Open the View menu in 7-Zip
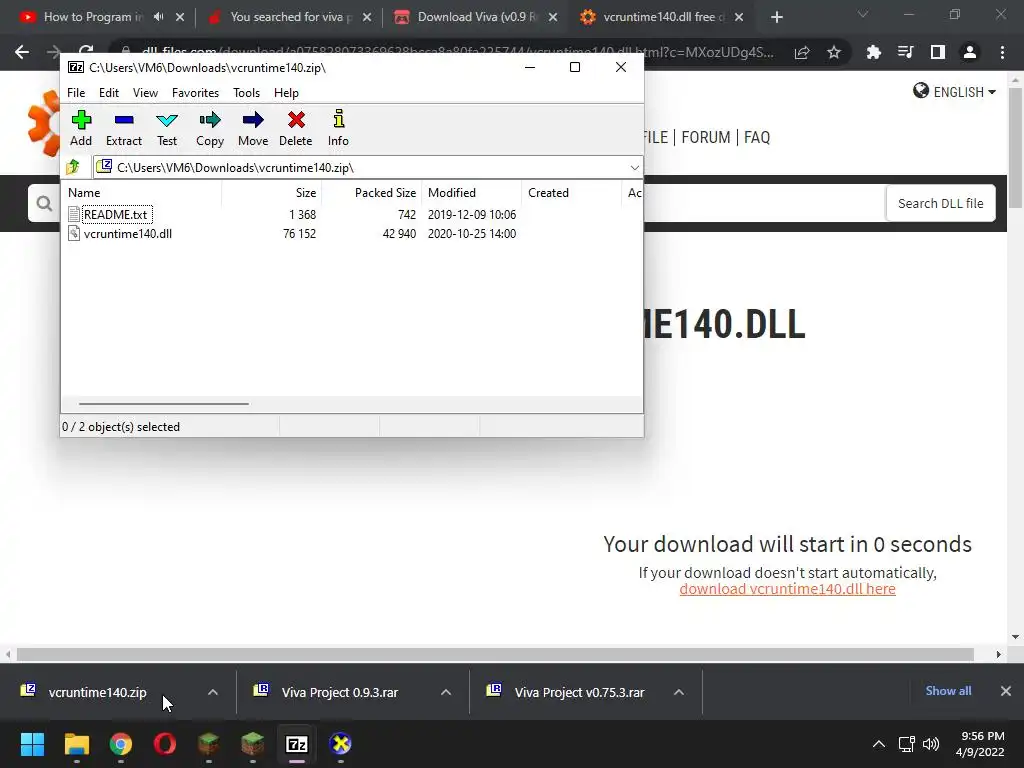Image resolution: width=1024 pixels, height=768 pixels. 145,93
